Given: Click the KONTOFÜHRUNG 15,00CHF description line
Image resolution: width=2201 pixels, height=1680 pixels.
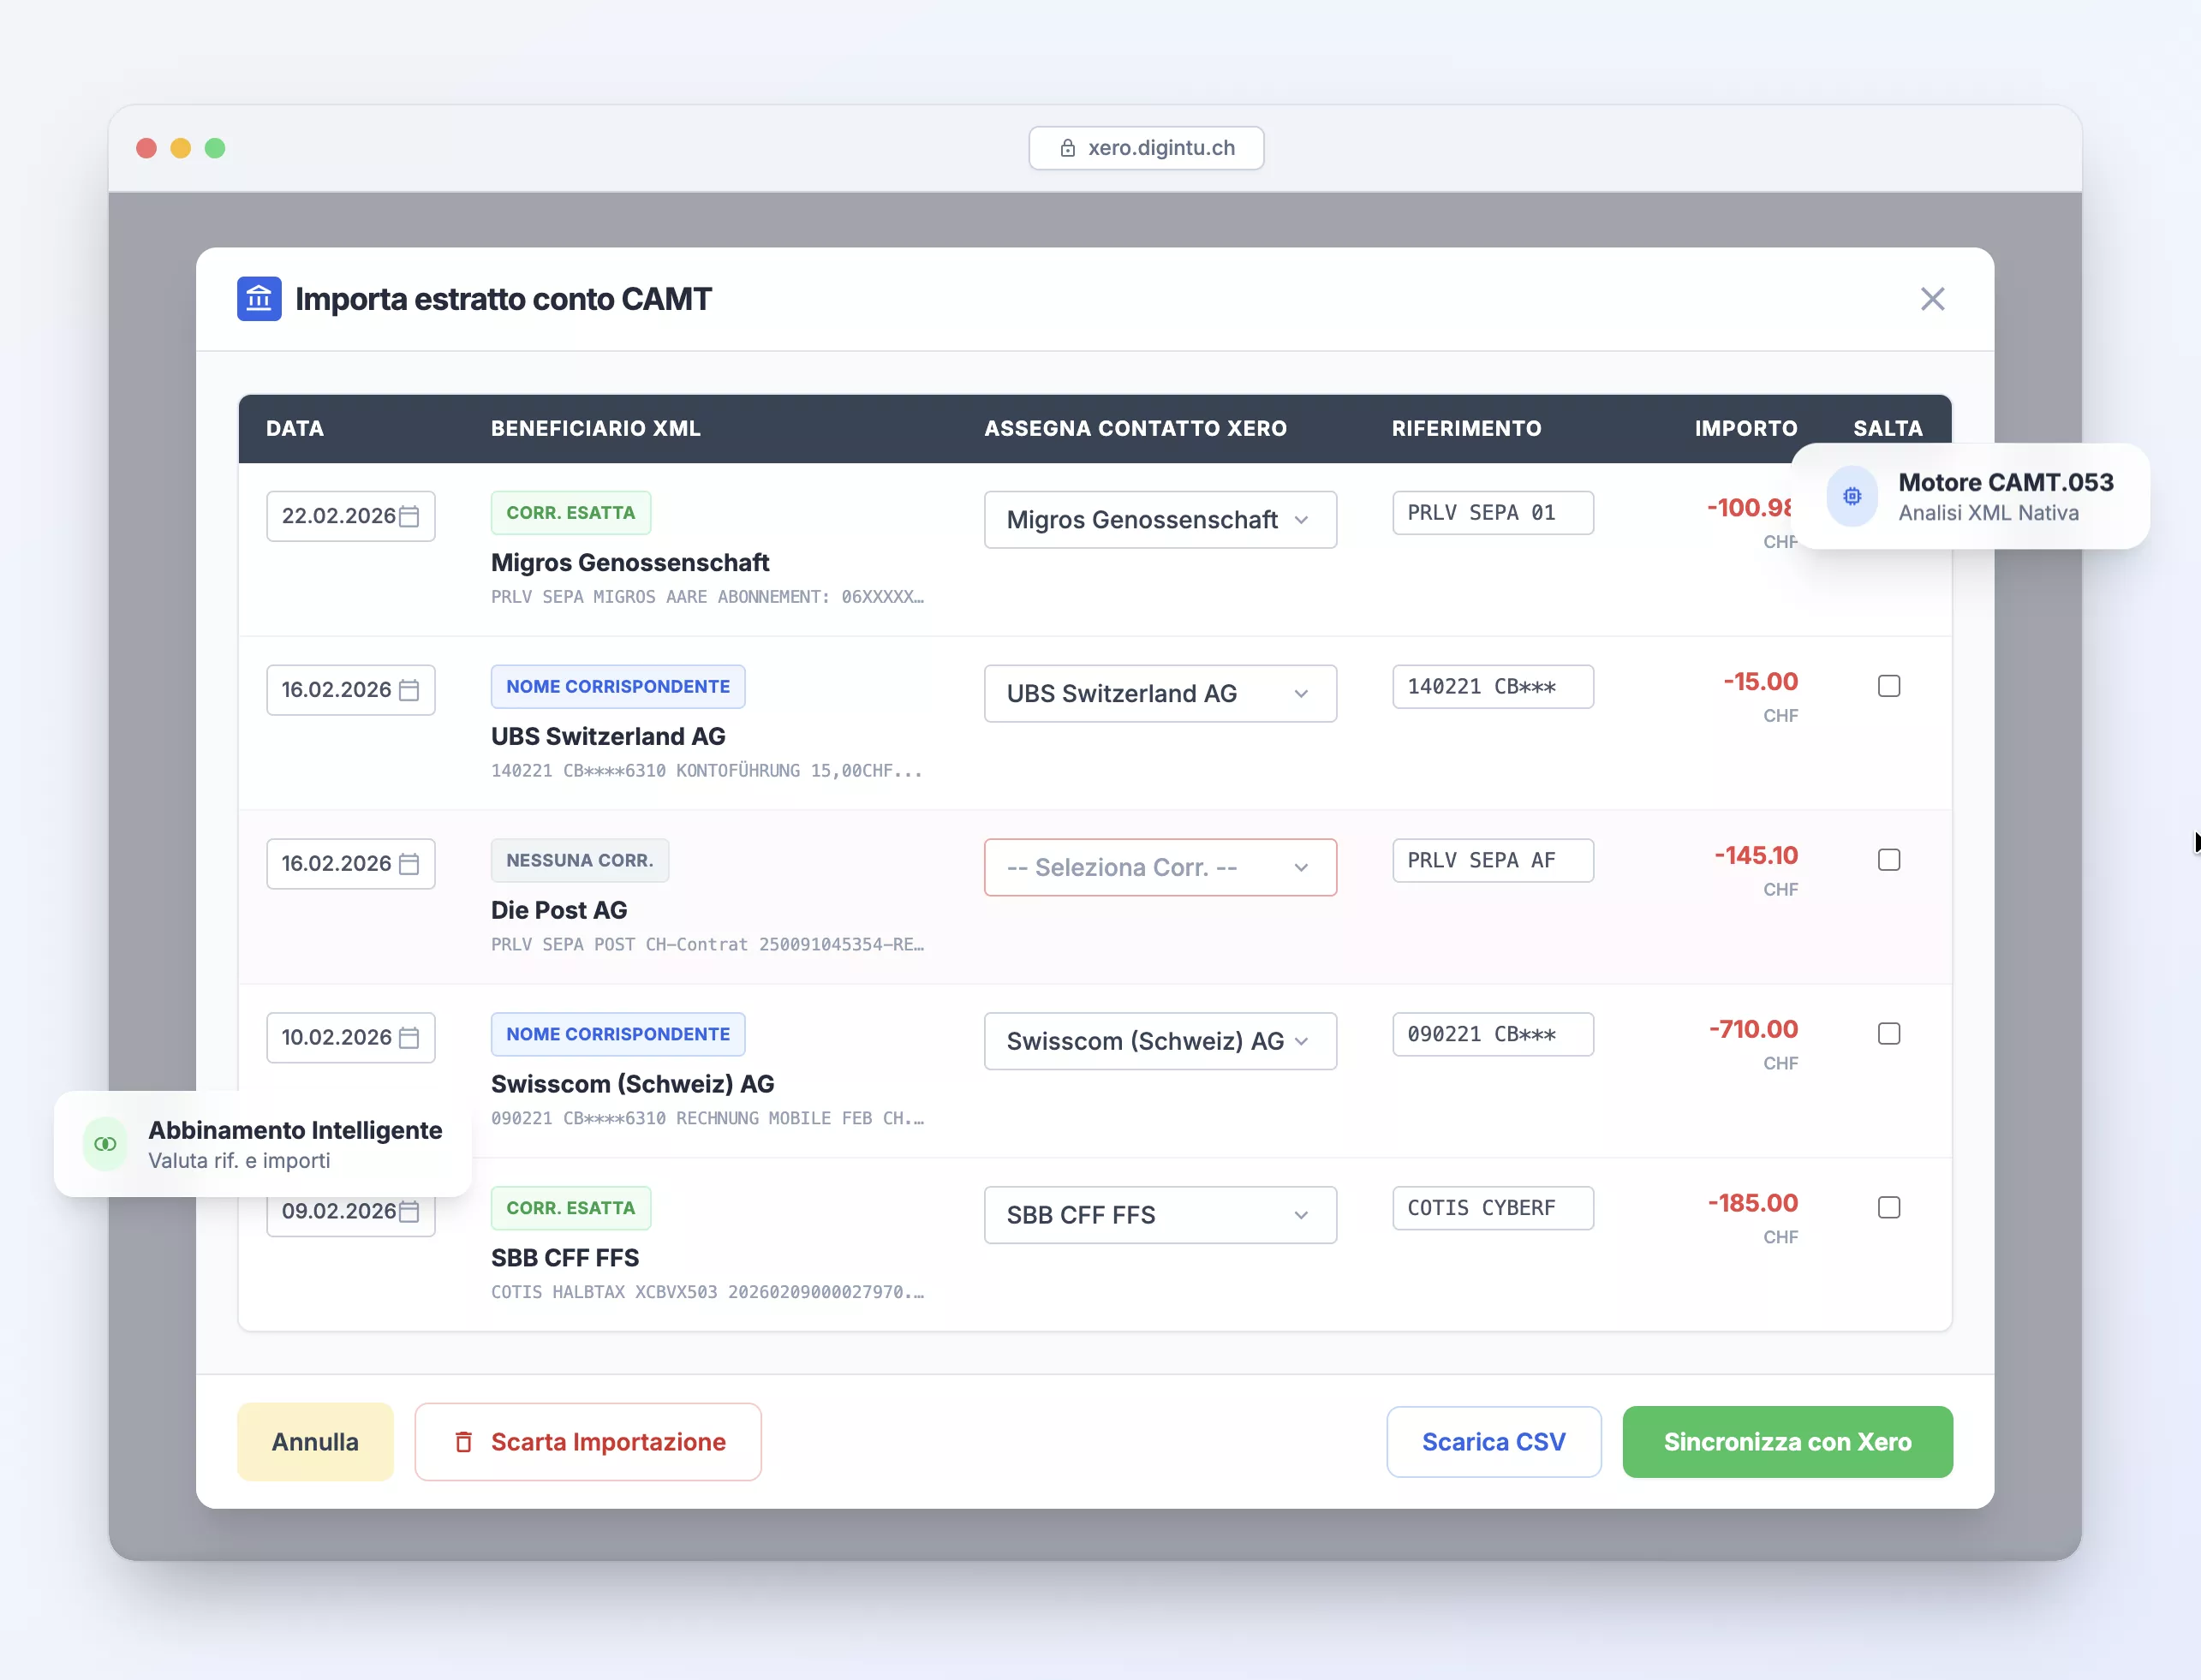Looking at the screenshot, I should (x=707, y=771).
